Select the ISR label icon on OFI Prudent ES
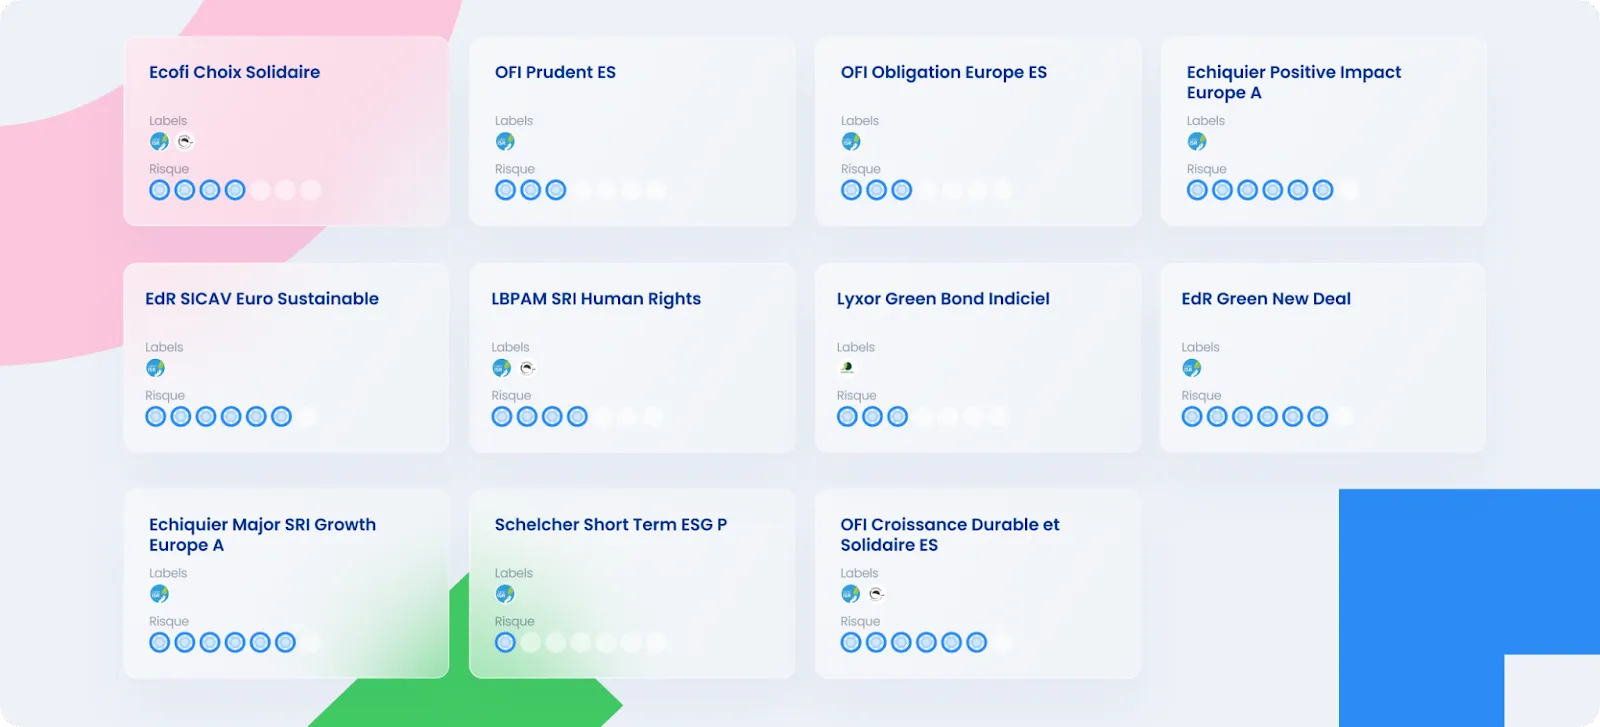The height and width of the screenshot is (727, 1600). tap(505, 141)
